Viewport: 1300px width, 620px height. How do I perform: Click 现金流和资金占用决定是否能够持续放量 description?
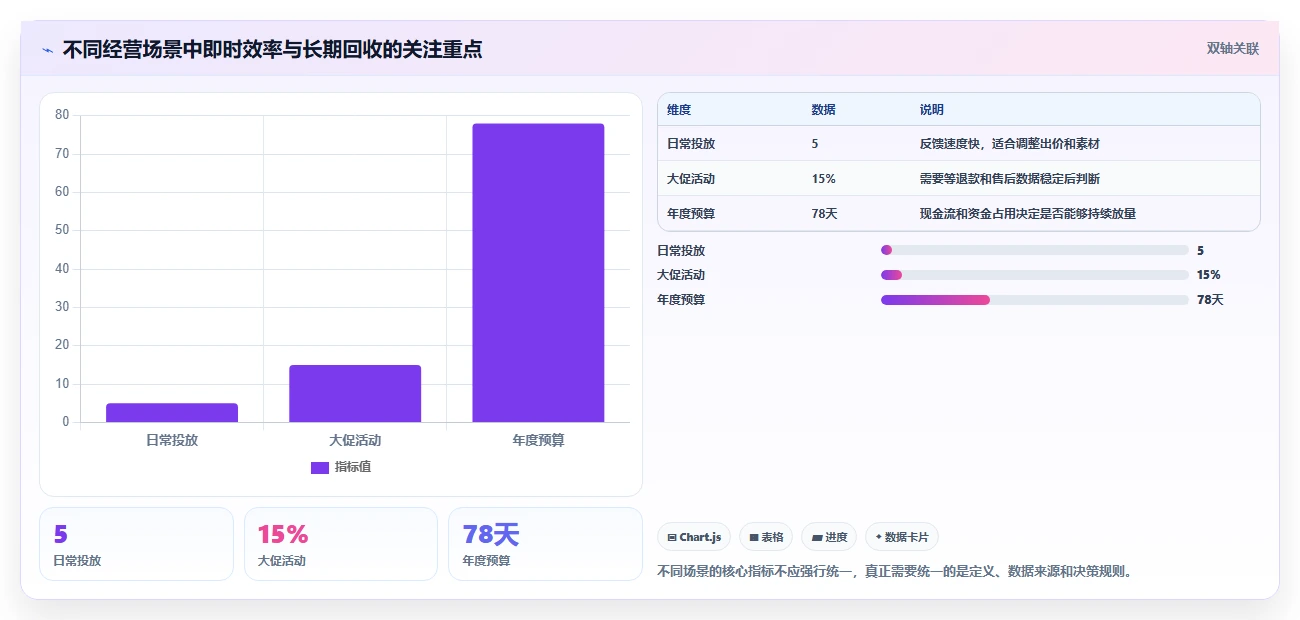1028,214
